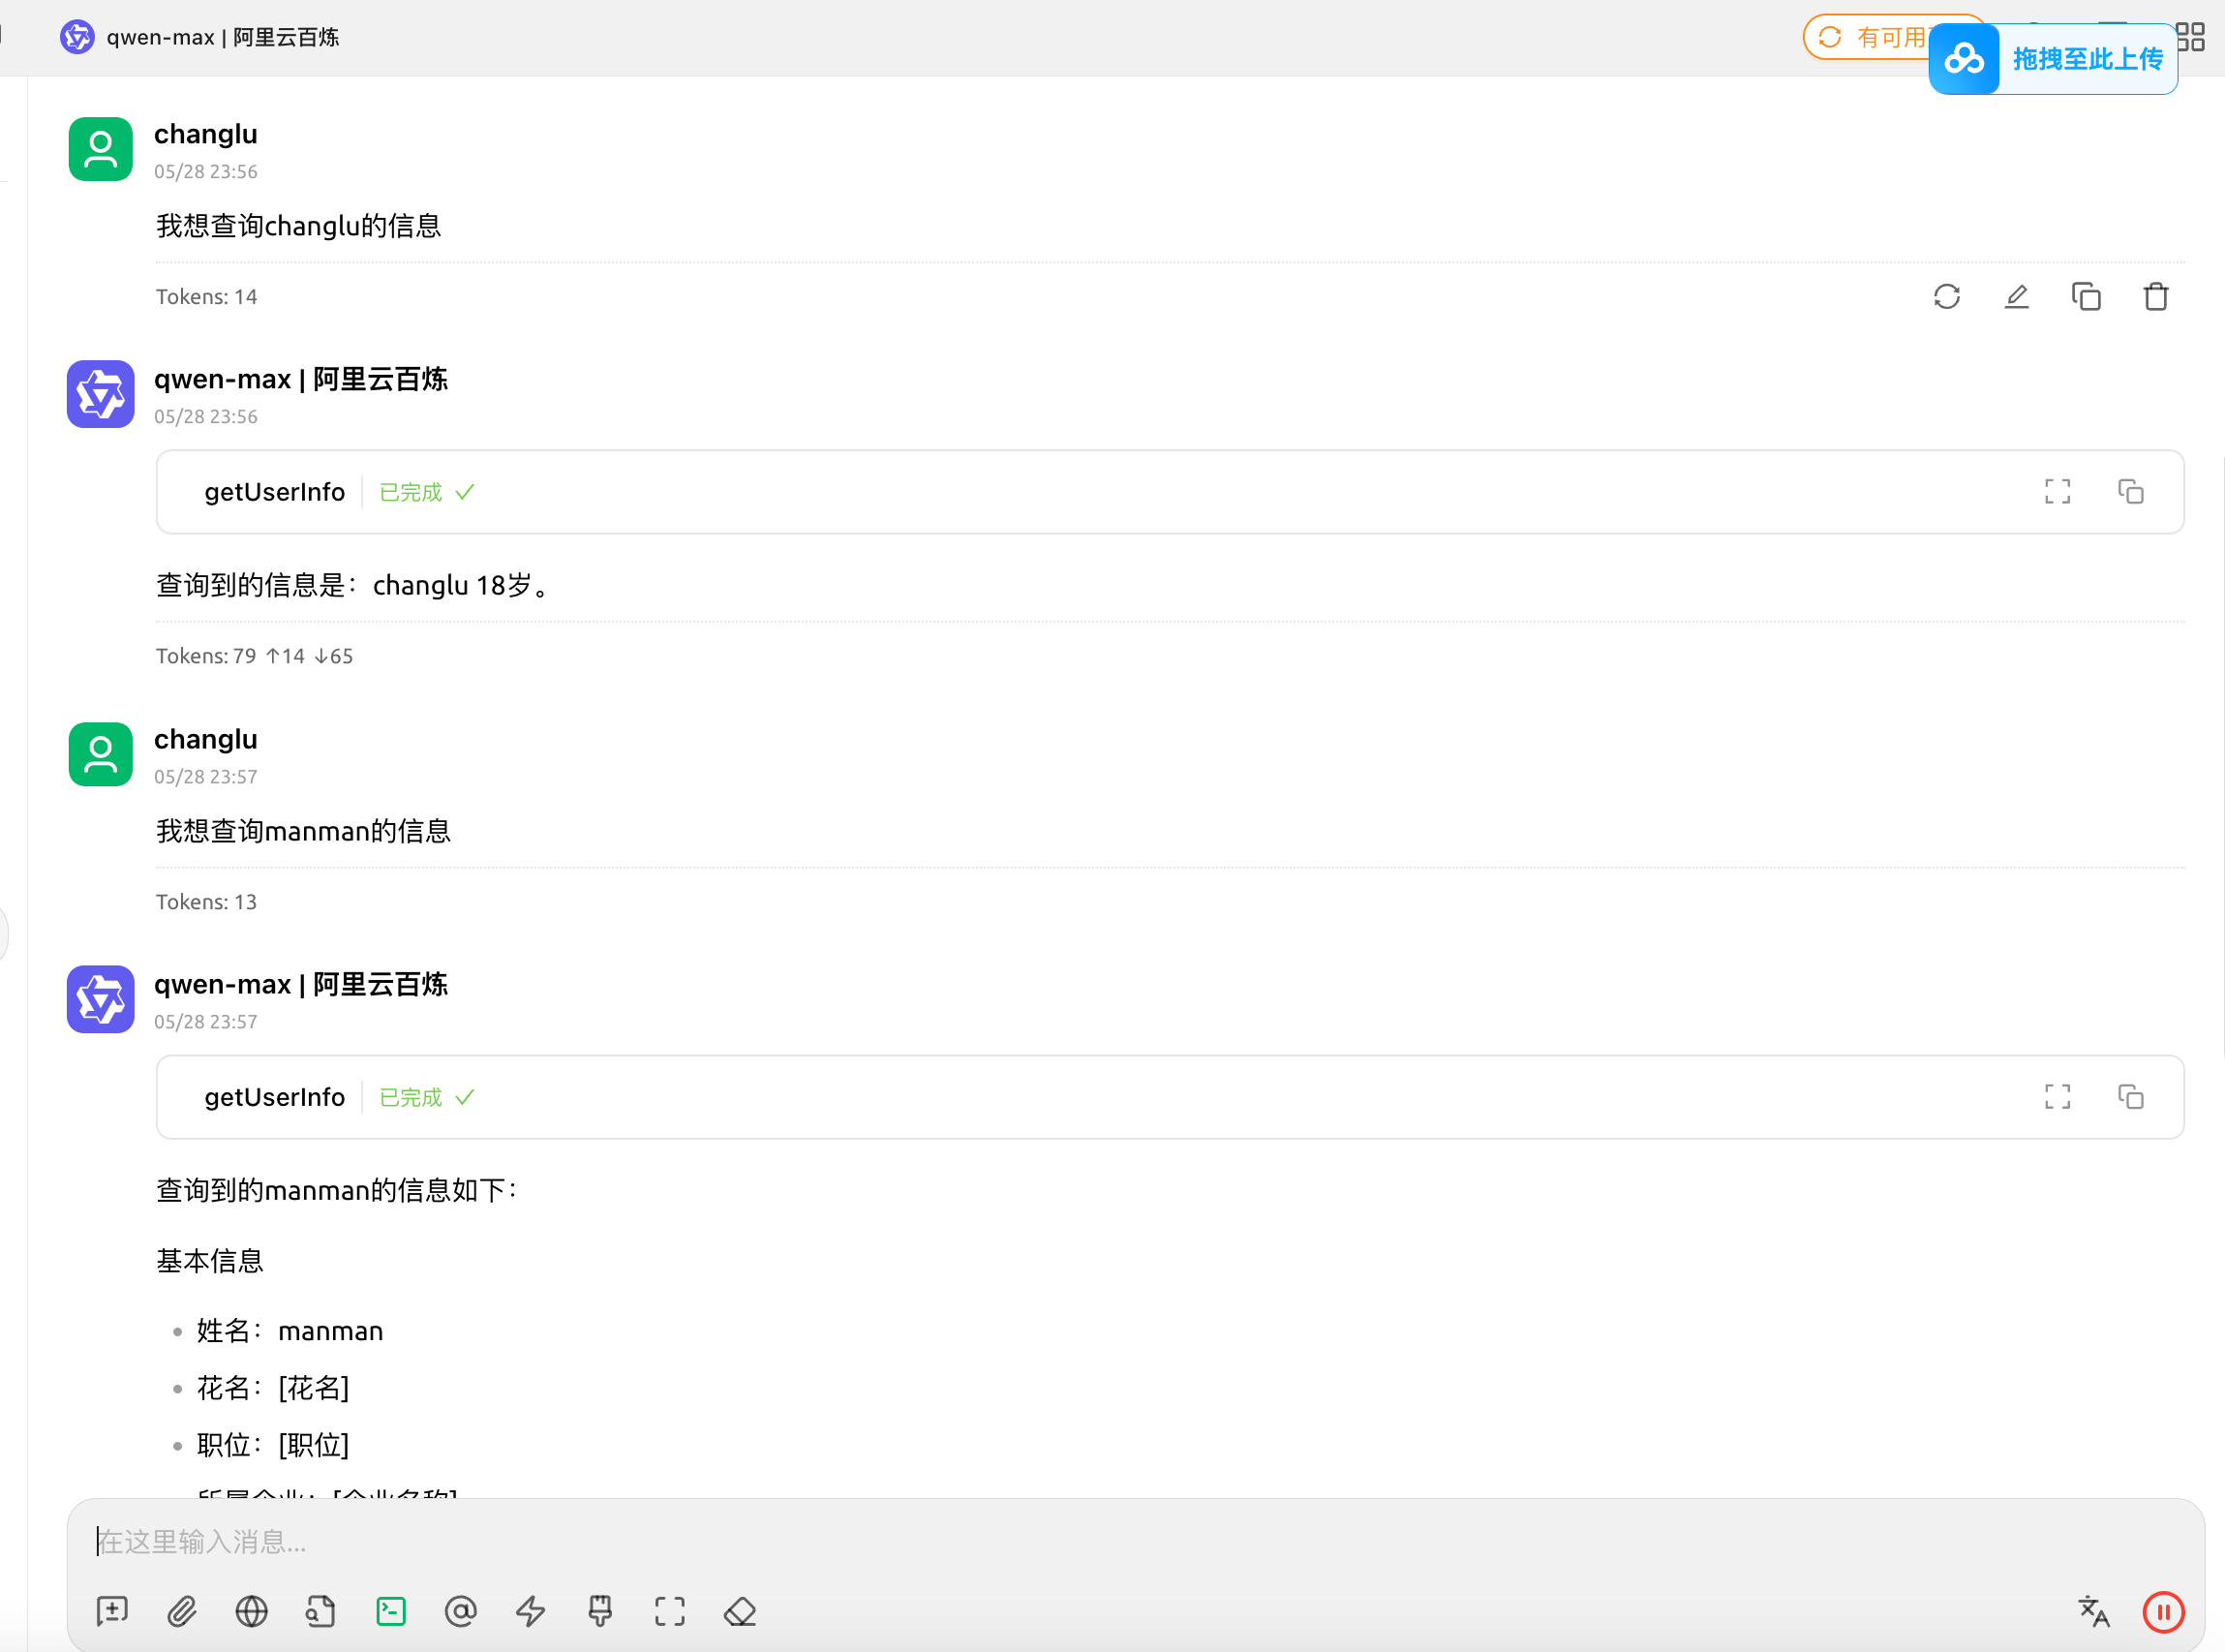Click the drag-to-upload cloud widget
This screenshot has height=1652, width=2225.
(x=2053, y=59)
